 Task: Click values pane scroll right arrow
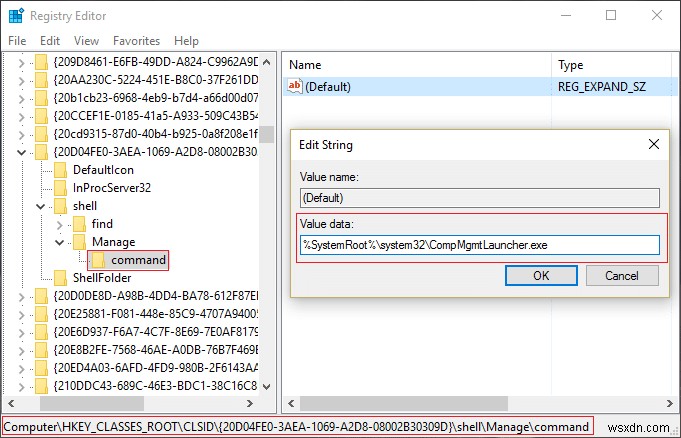[x=670, y=404]
